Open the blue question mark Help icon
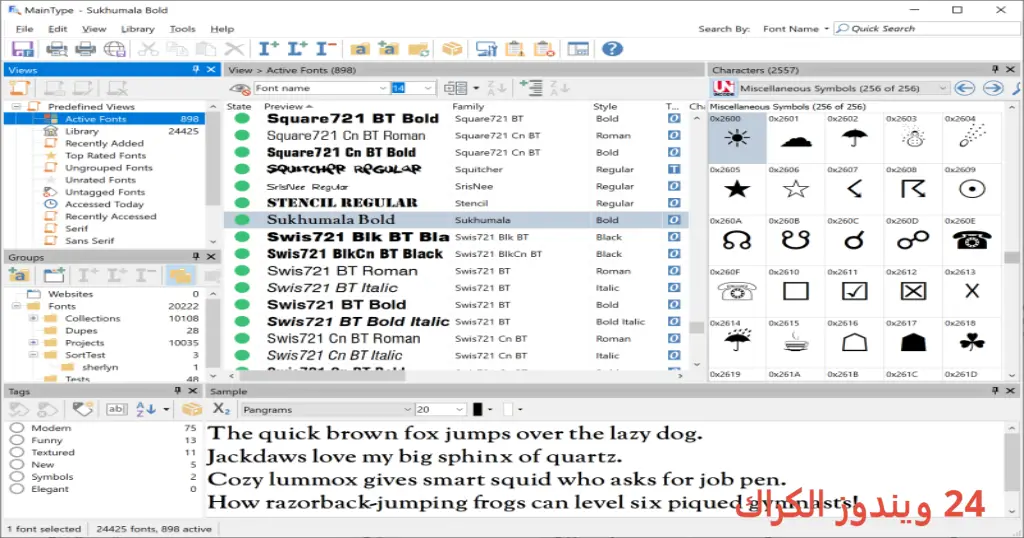Image resolution: width=1024 pixels, height=538 pixels. click(x=612, y=49)
